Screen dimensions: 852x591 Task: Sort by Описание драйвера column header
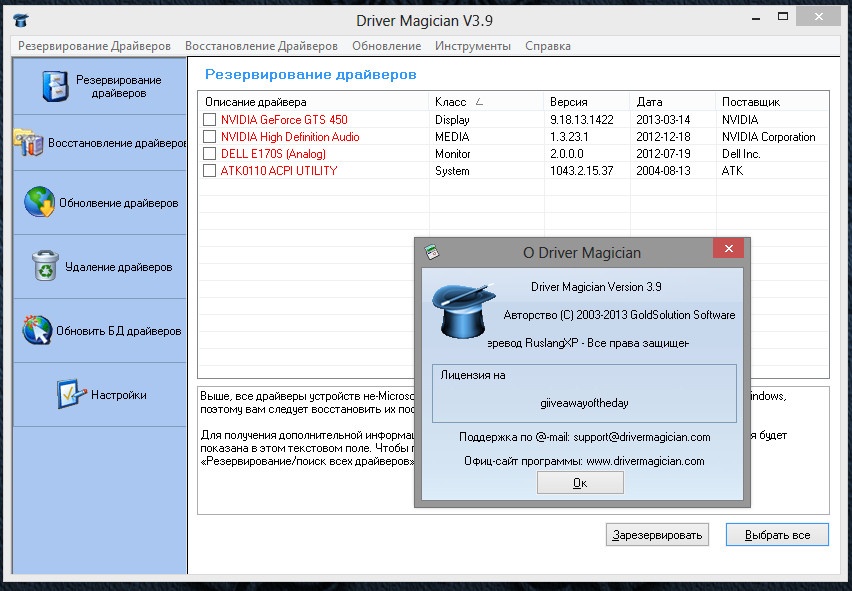(314, 102)
